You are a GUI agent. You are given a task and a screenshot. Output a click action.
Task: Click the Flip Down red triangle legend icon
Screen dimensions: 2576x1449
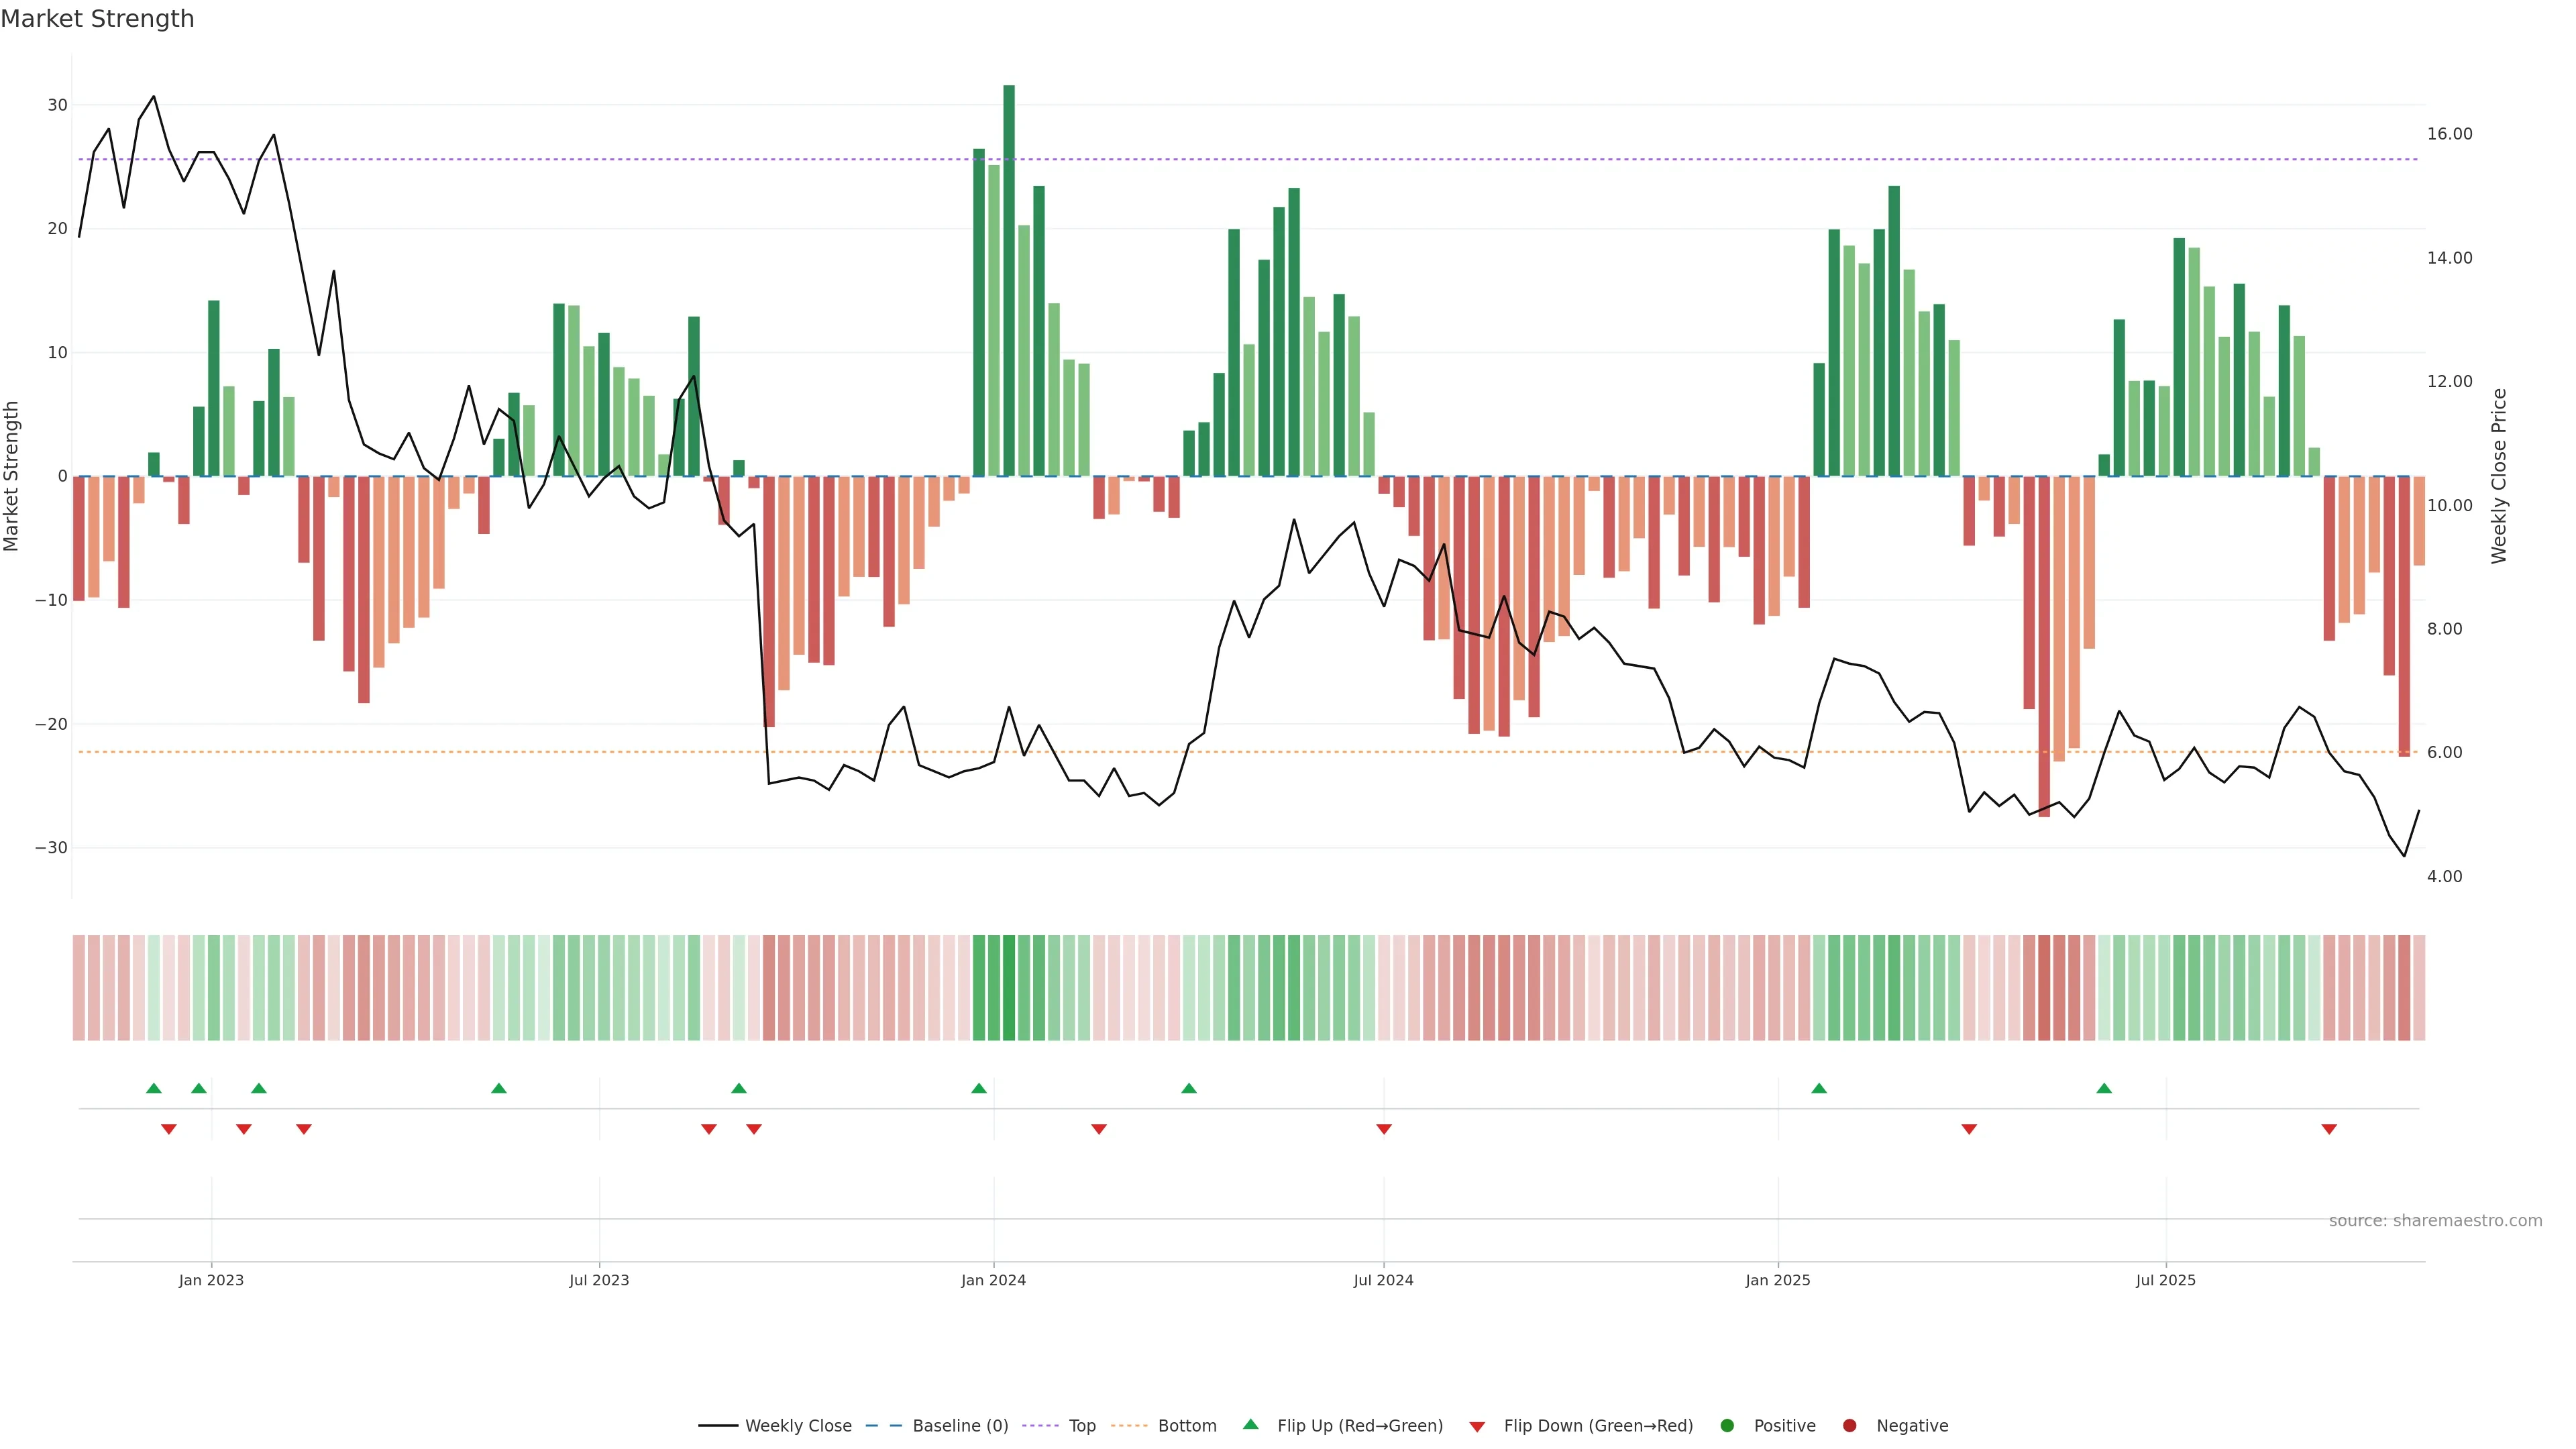pos(1477,1427)
